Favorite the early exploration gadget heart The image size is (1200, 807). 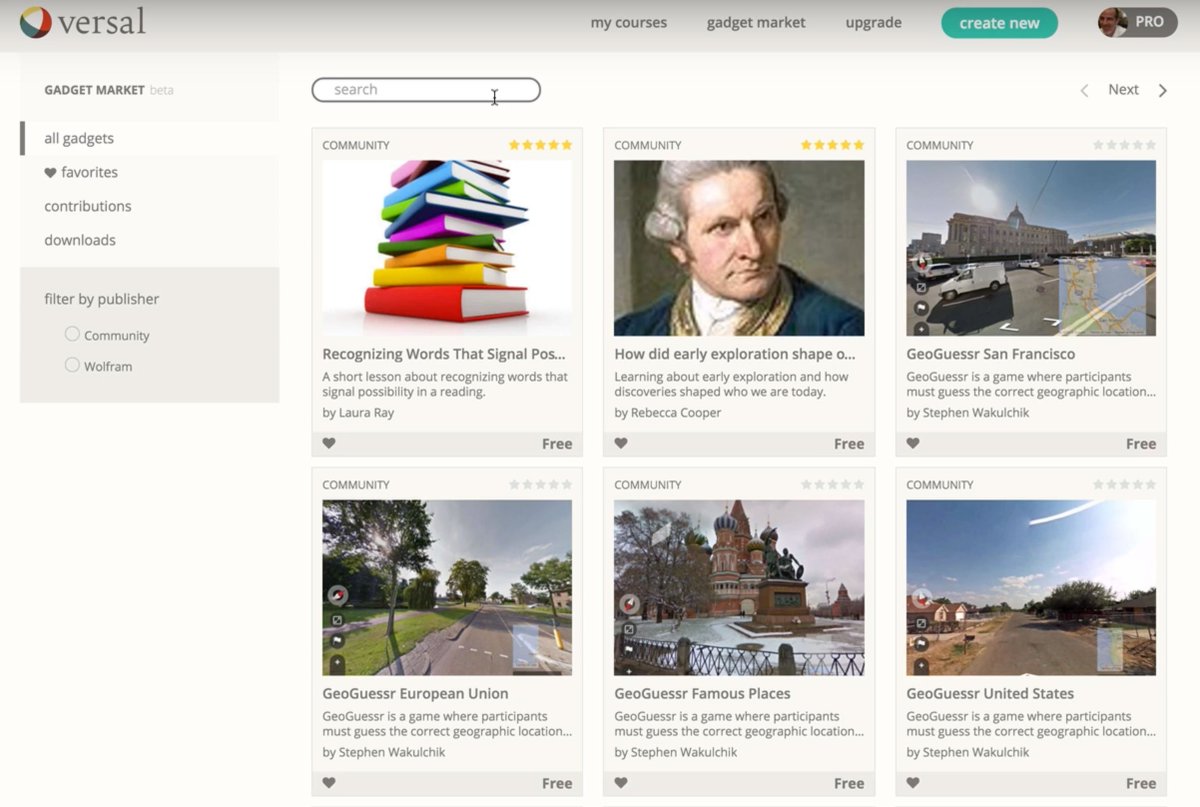pyautogui.click(x=620, y=444)
